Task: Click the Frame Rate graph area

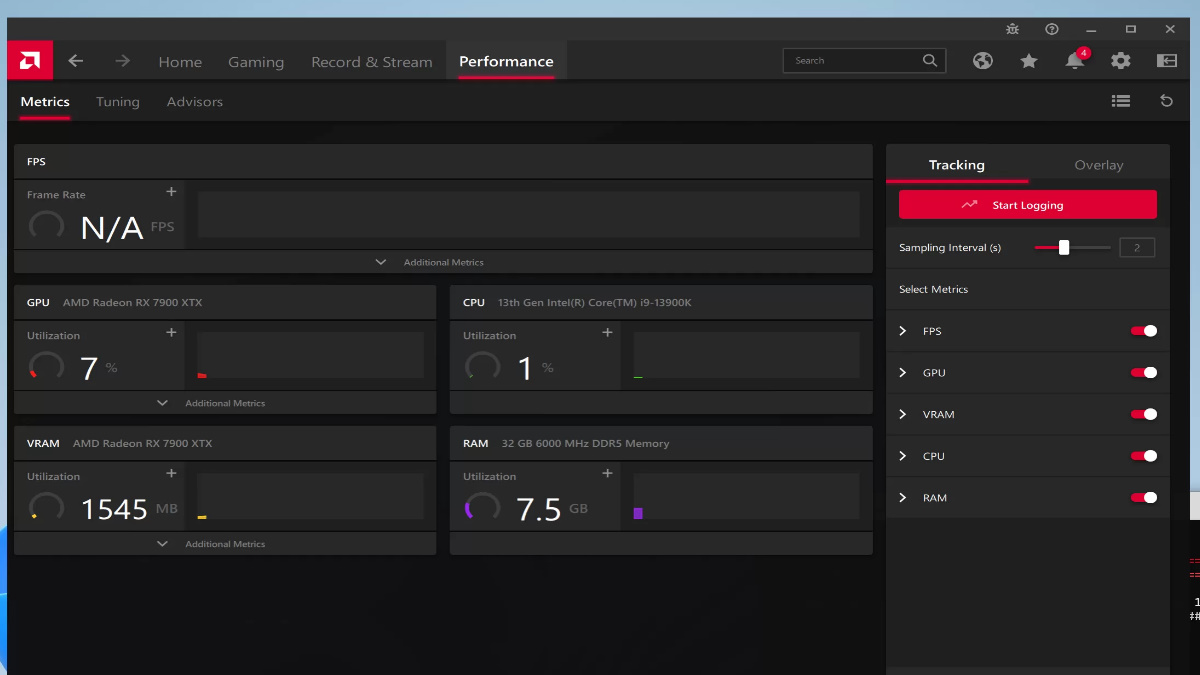Action: [x=529, y=214]
